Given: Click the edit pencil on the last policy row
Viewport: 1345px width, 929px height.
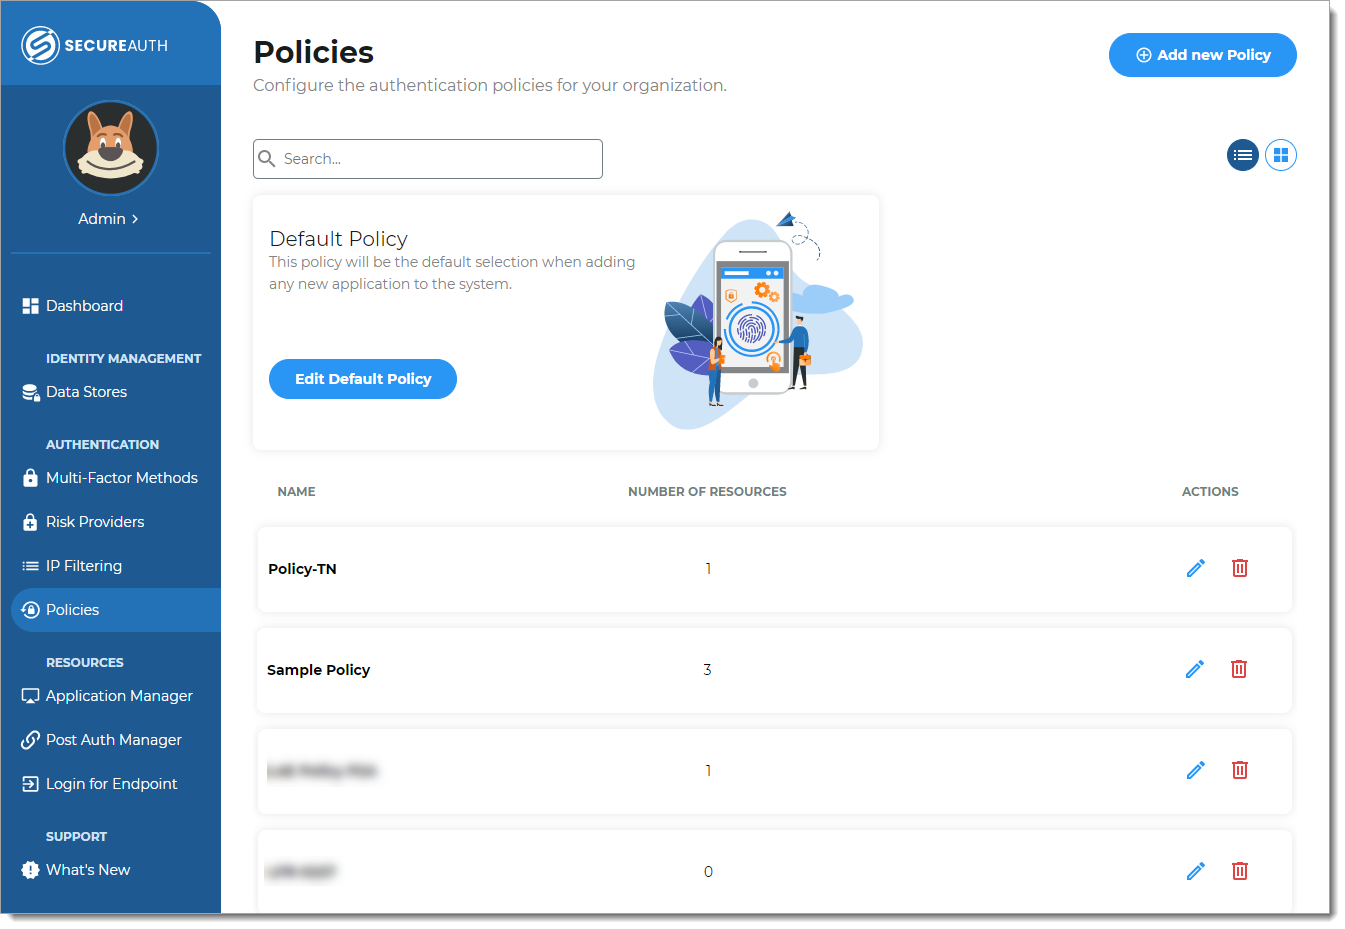Looking at the screenshot, I should click(x=1195, y=871).
